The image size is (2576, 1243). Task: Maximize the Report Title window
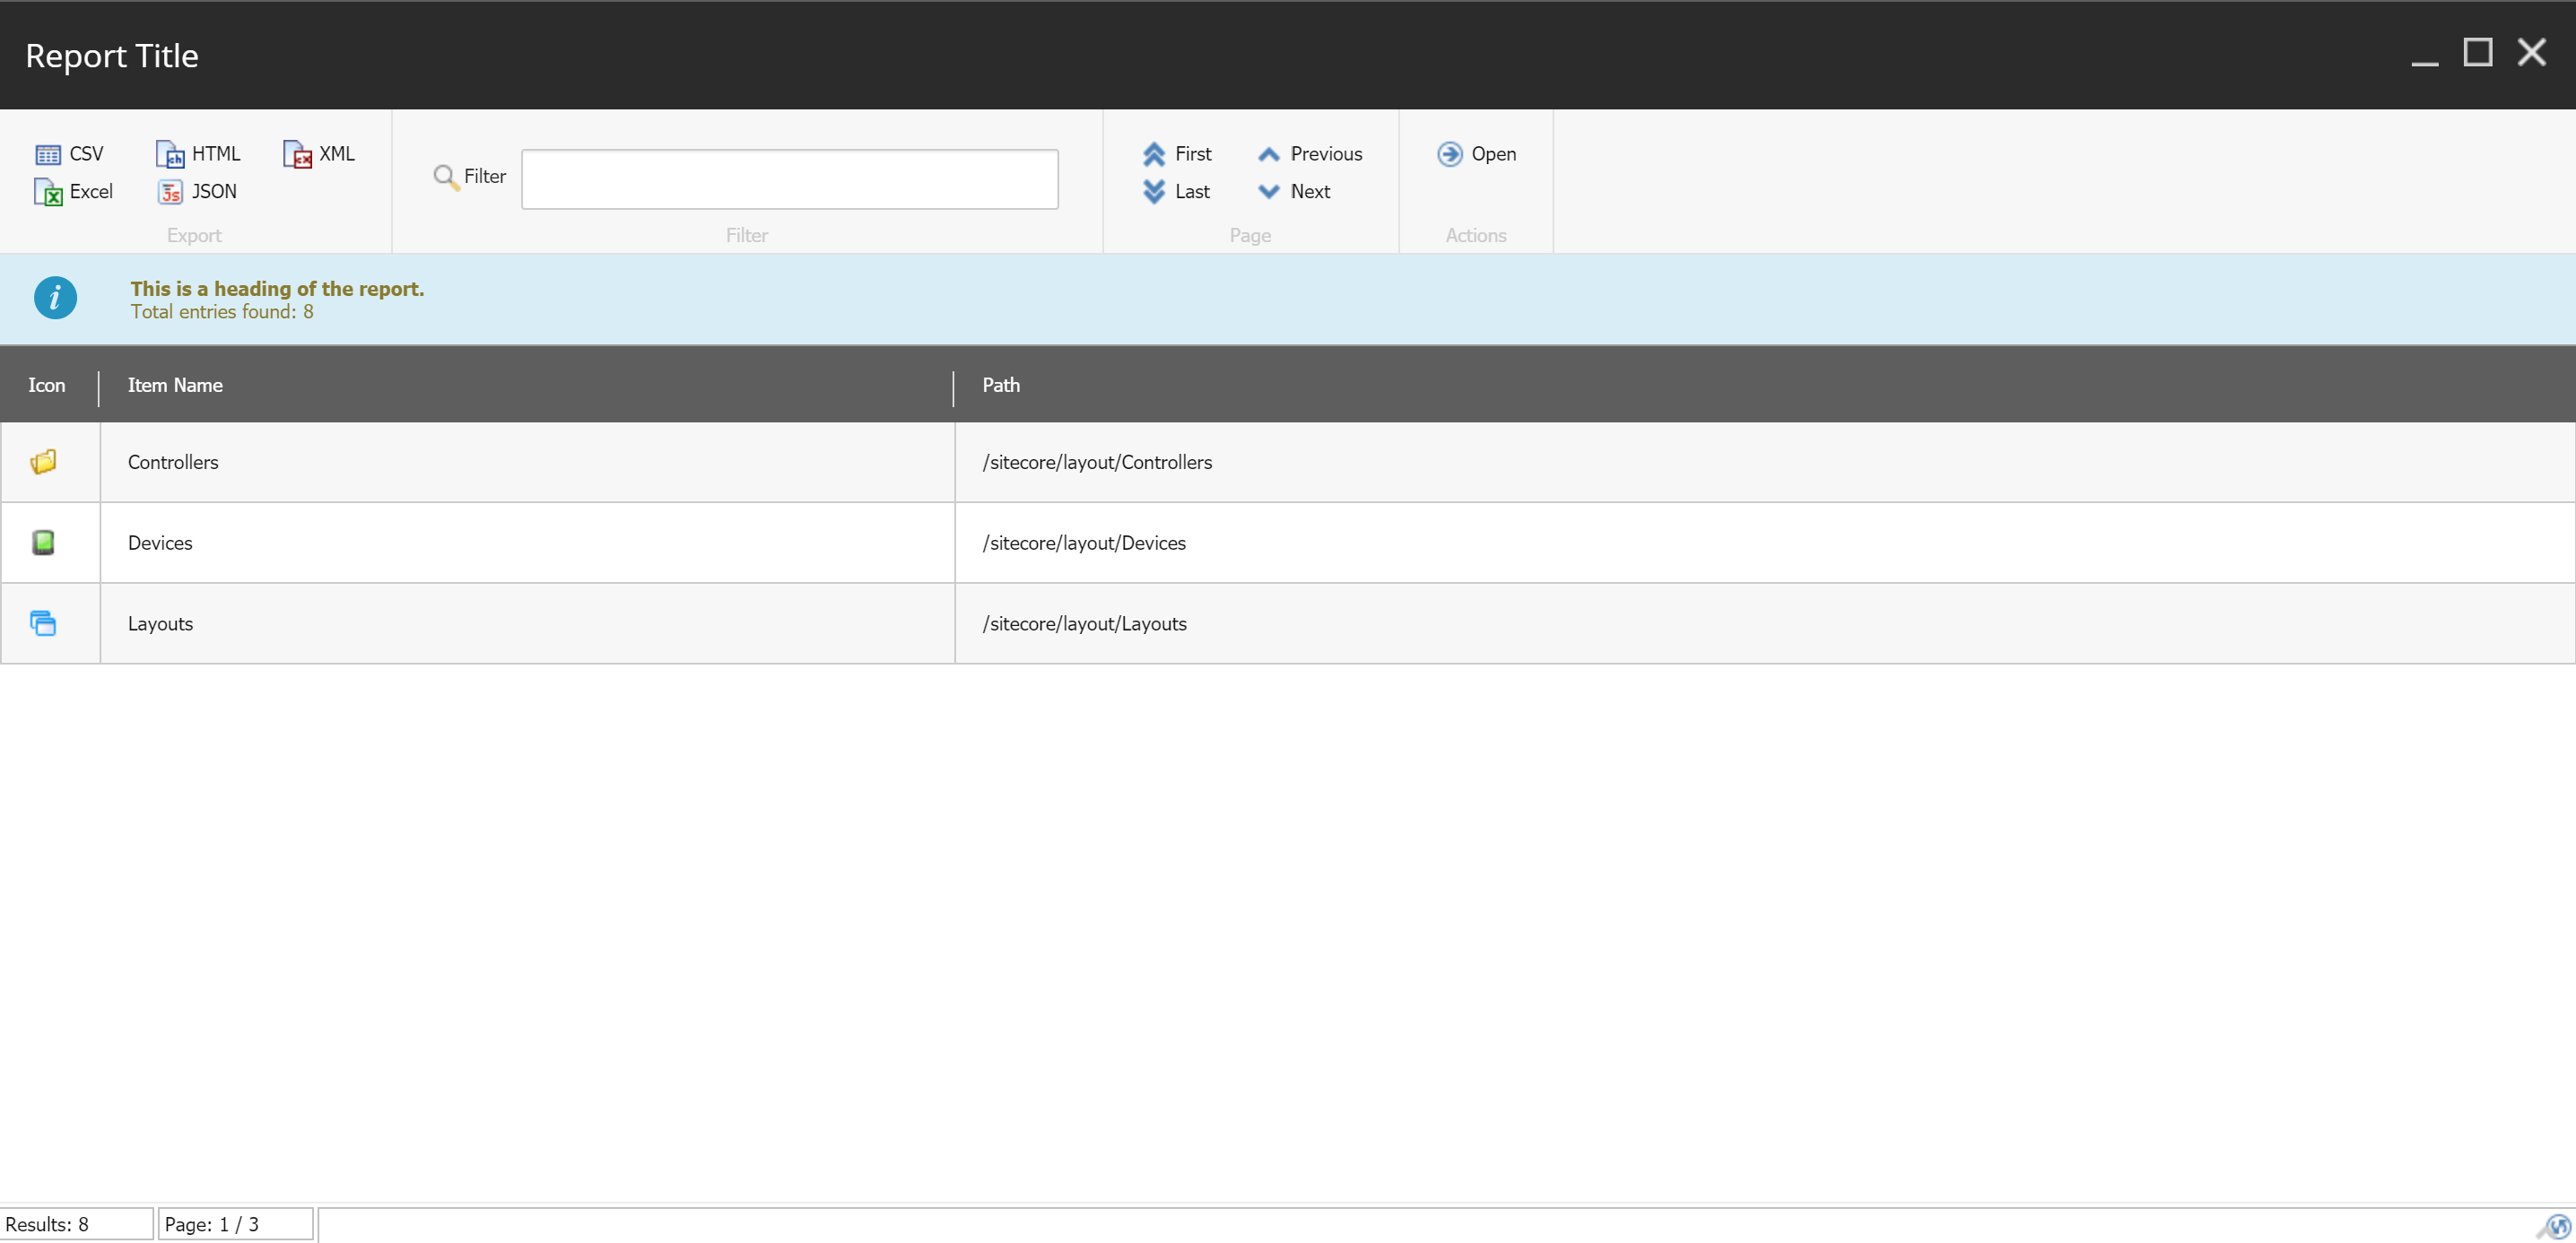[2477, 52]
